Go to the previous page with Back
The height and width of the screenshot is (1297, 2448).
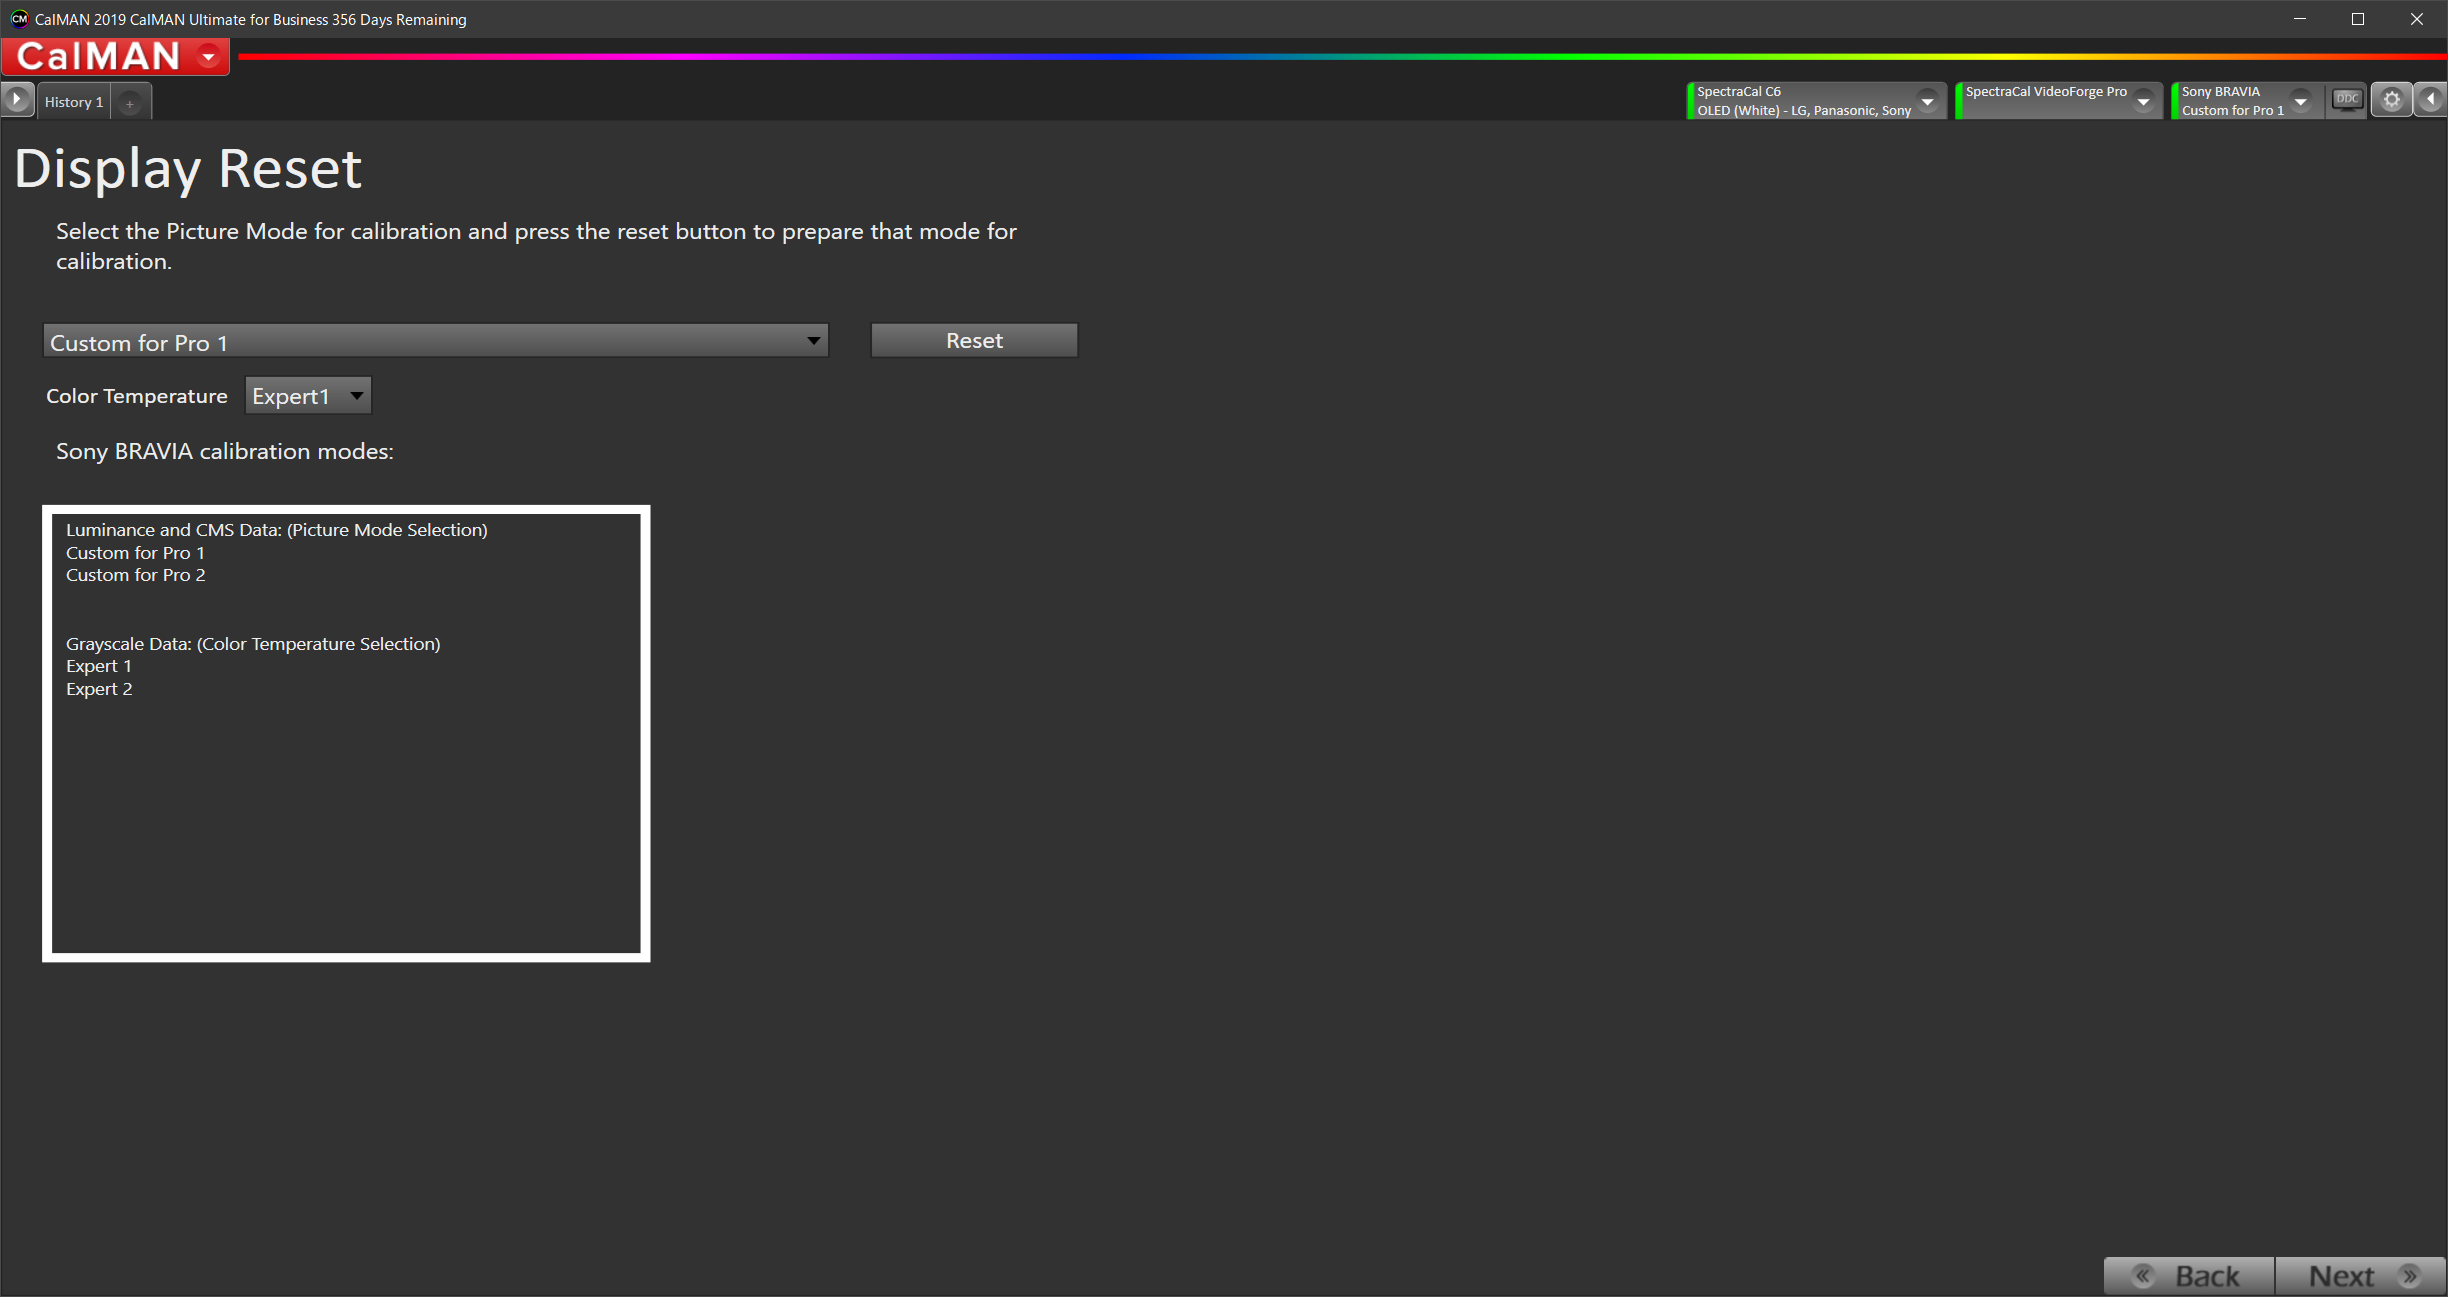click(x=2189, y=1276)
